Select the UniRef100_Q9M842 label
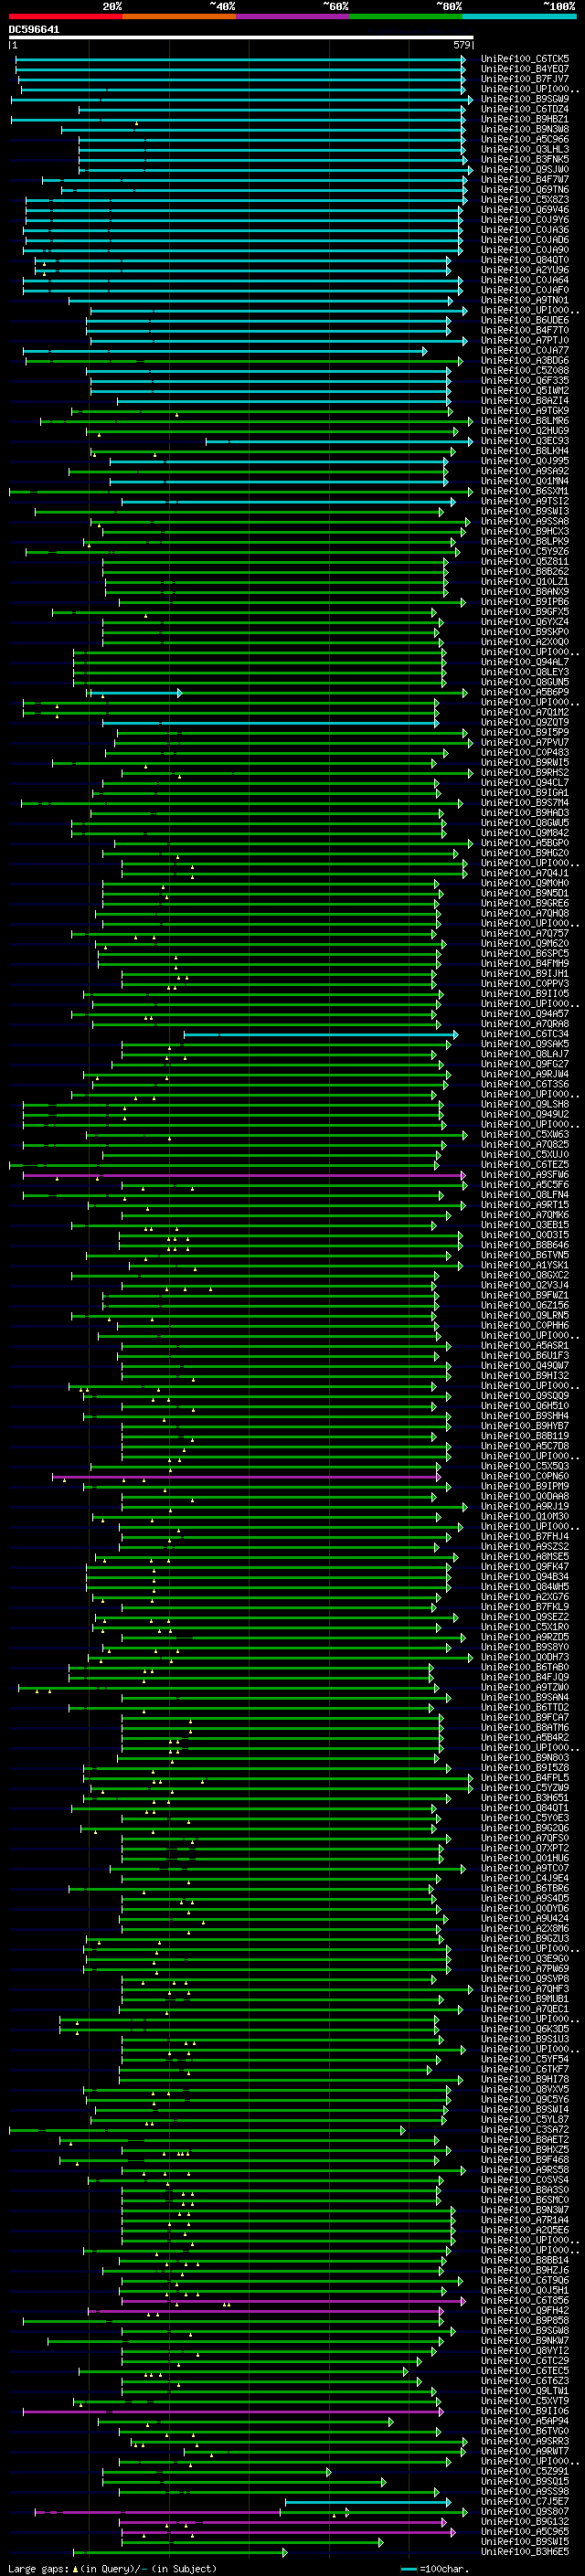 tap(525, 832)
